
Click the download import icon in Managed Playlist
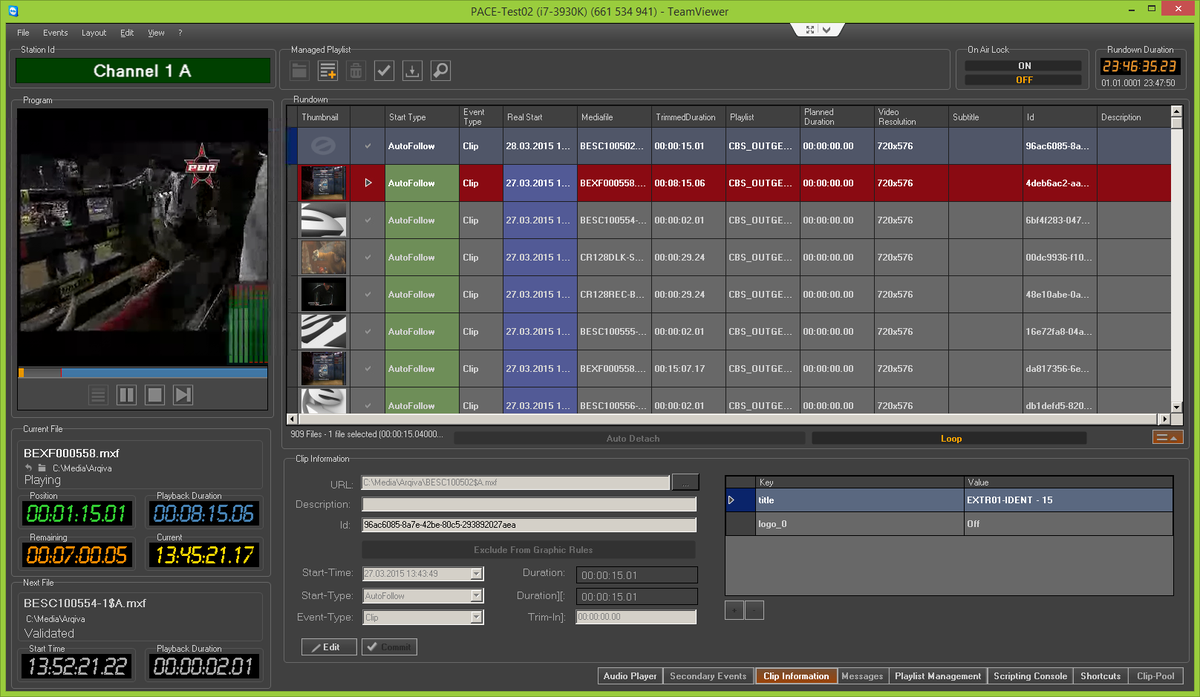click(412, 70)
